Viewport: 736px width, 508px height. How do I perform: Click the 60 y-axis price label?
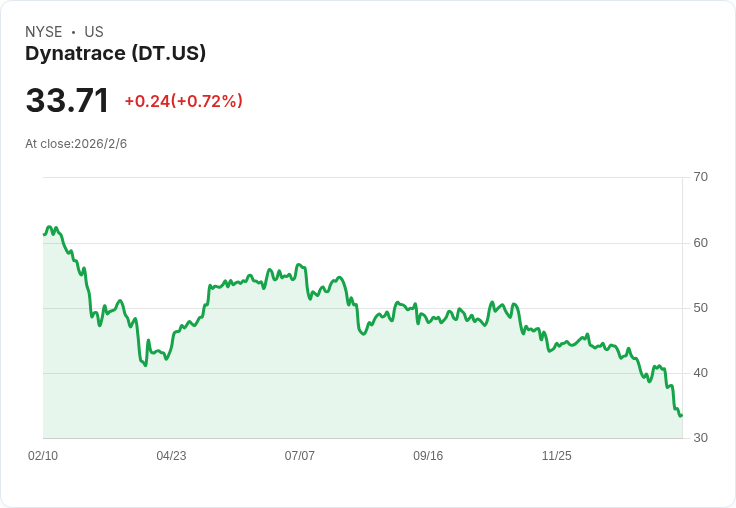click(x=700, y=243)
